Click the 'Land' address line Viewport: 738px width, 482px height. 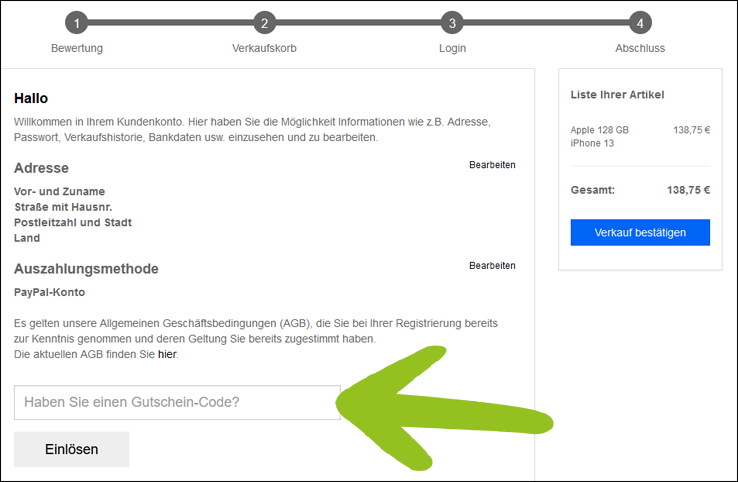(x=27, y=238)
